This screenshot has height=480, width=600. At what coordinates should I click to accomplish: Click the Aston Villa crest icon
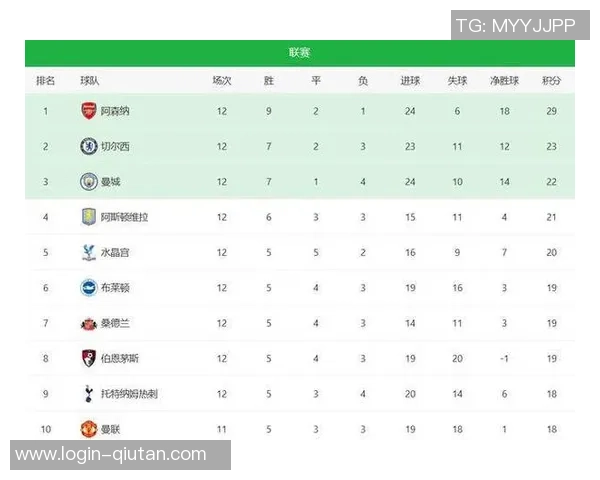pos(88,217)
